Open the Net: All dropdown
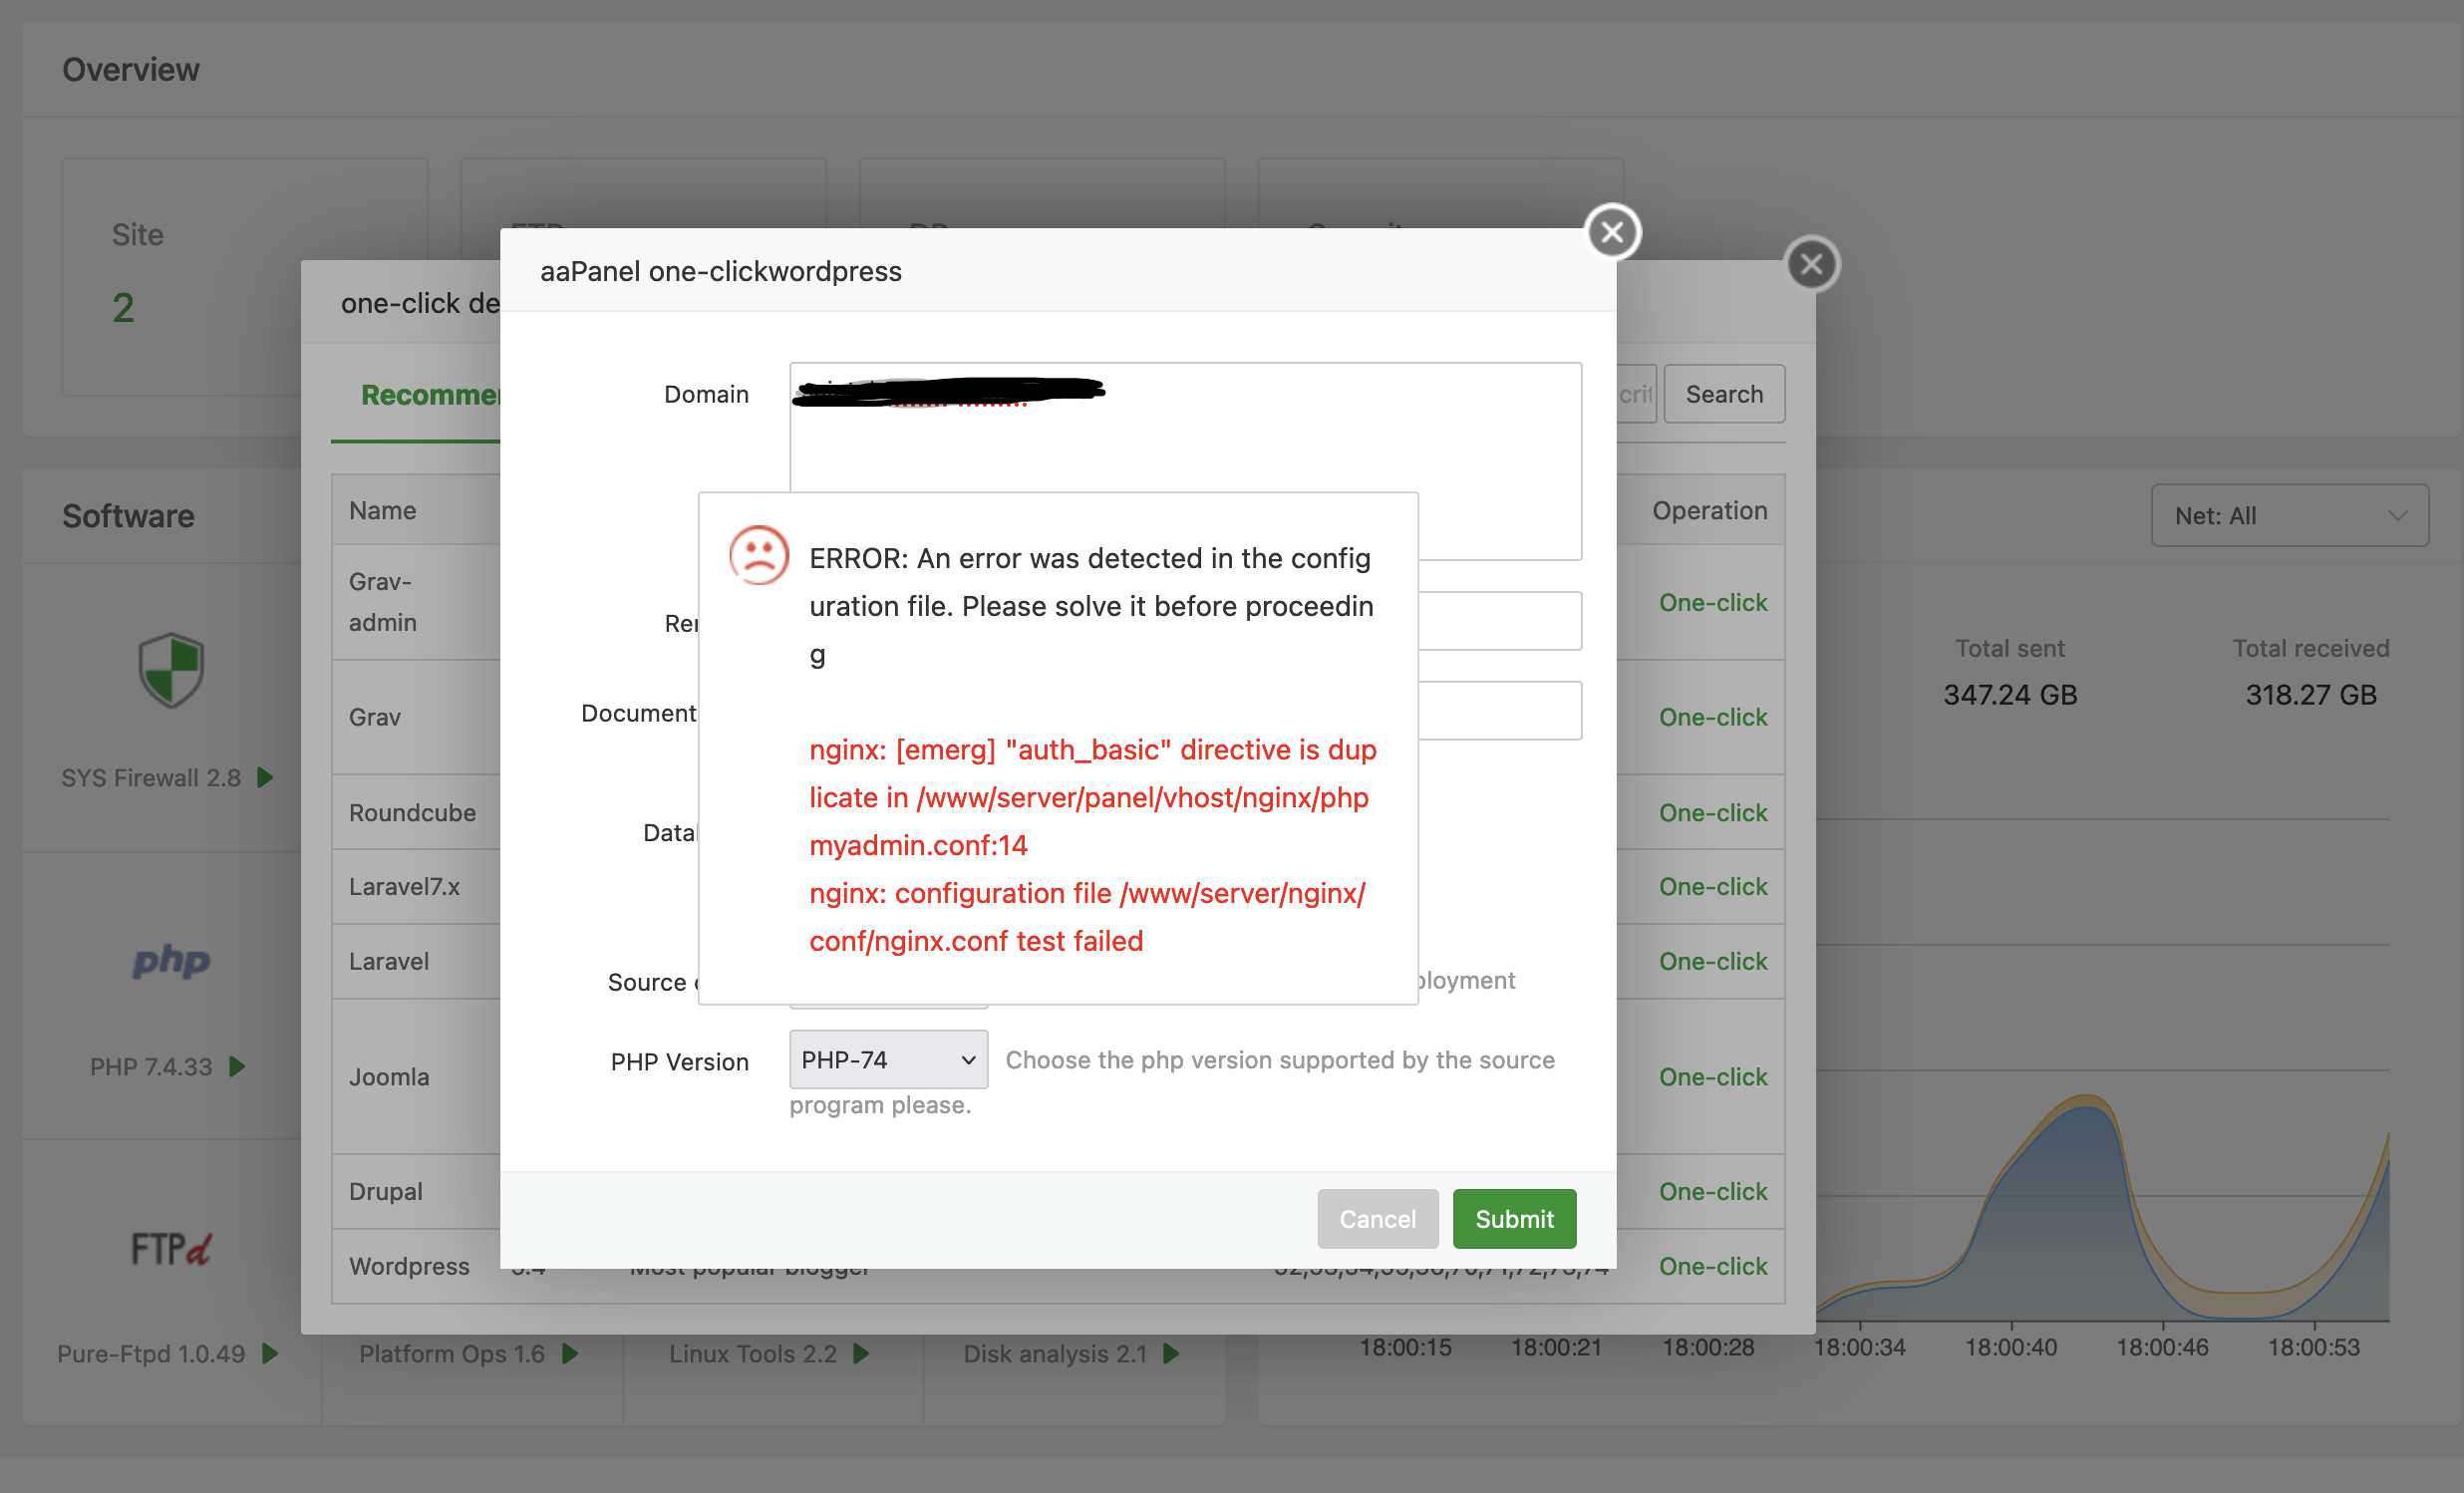The width and height of the screenshot is (2464, 1493). [2289, 515]
